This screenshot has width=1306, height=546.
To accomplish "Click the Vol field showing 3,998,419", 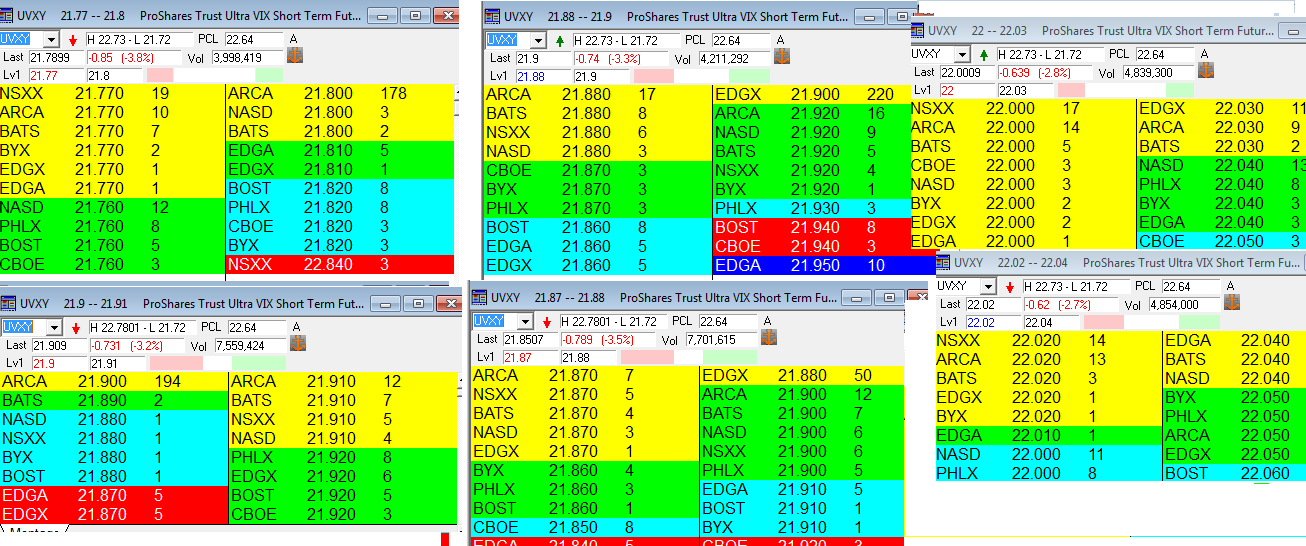I will (x=246, y=57).
